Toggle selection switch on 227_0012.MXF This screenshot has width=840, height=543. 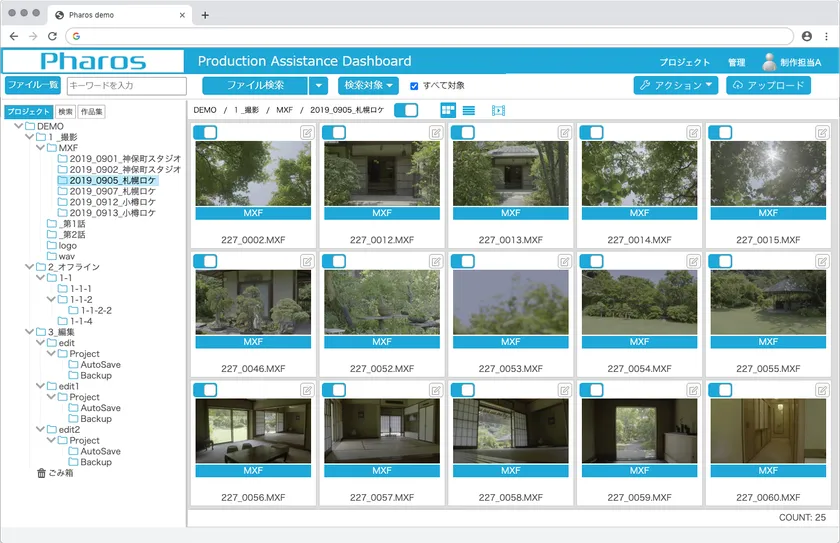tap(334, 133)
